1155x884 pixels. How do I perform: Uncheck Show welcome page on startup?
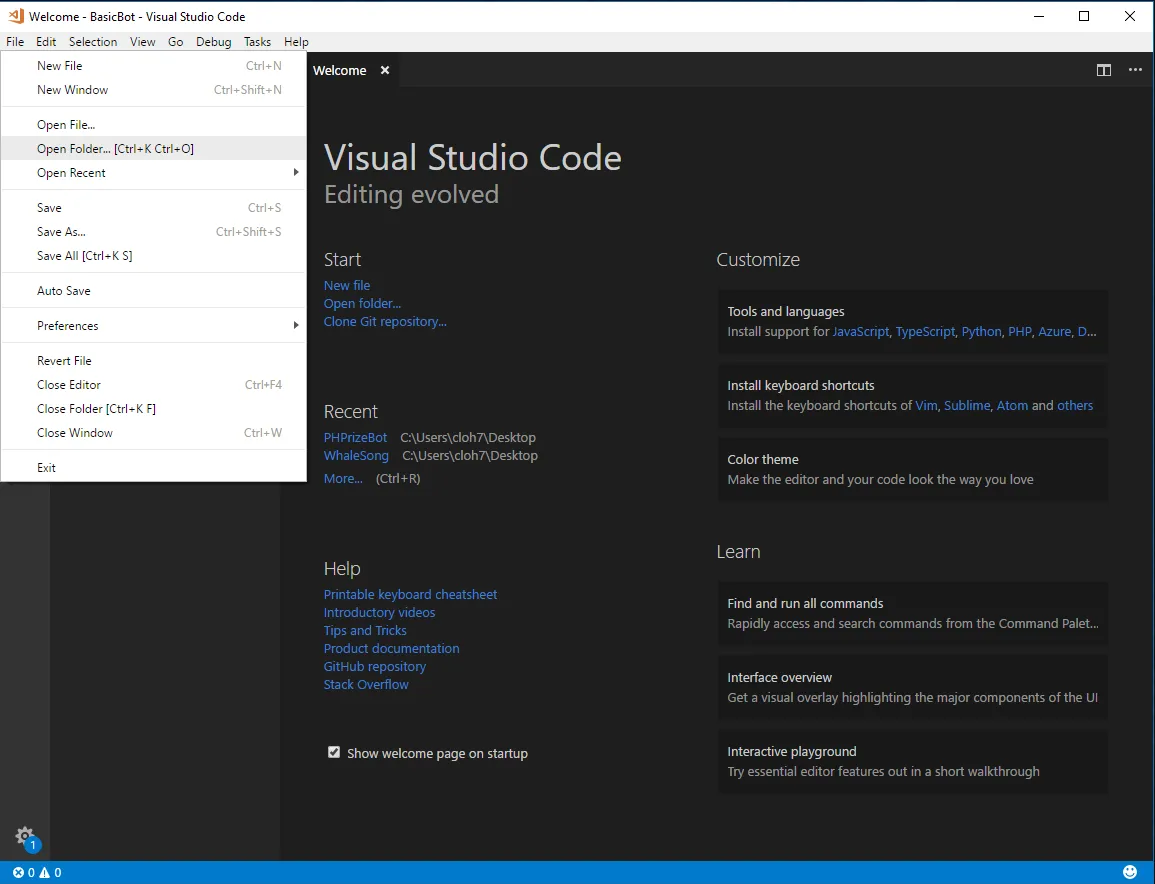pos(334,752)
